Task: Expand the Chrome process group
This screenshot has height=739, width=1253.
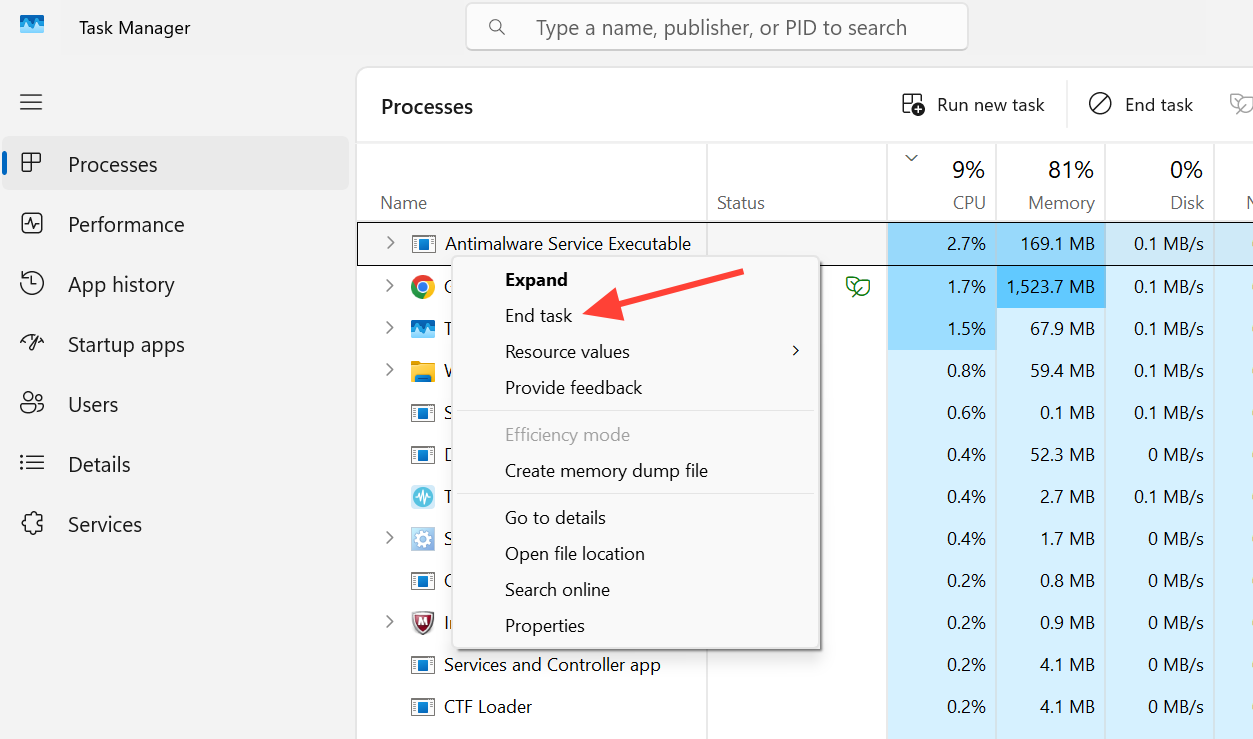Action: coord(390,287)
